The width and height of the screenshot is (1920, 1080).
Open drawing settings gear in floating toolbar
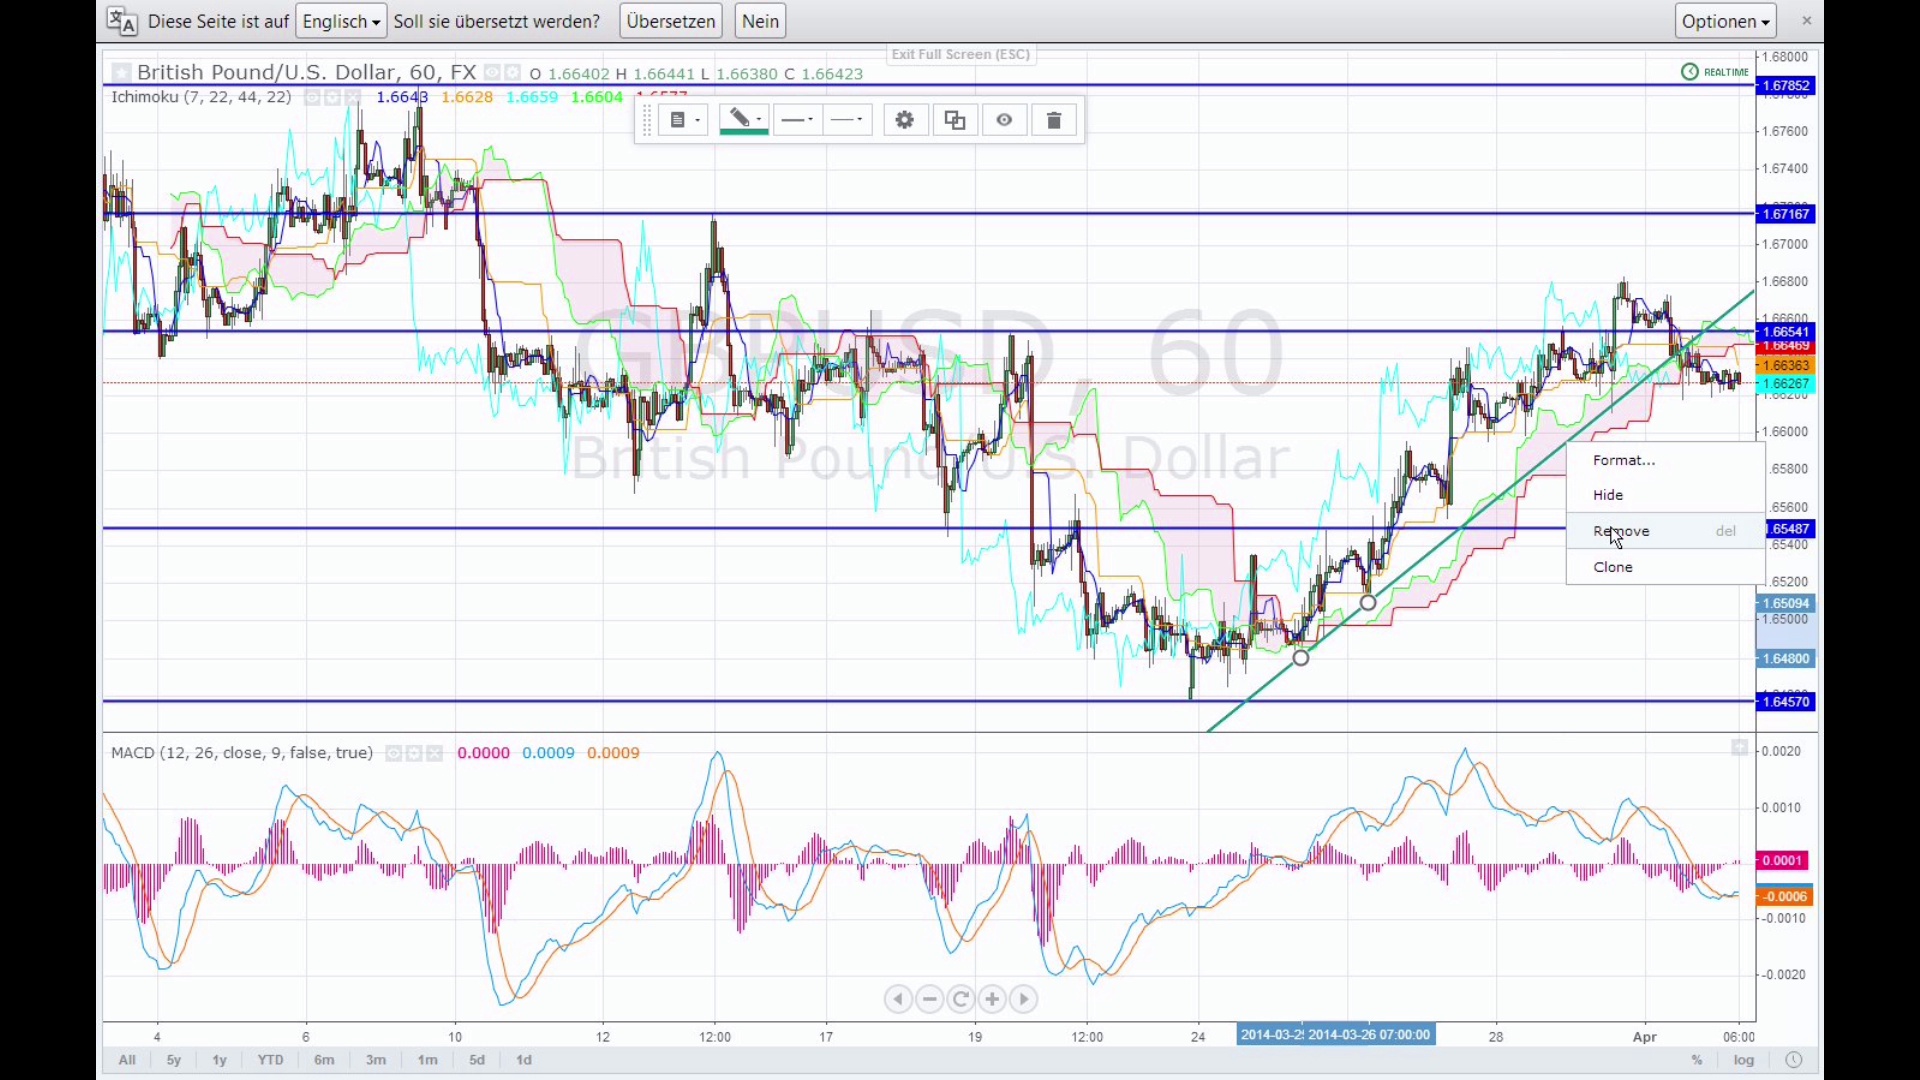(x=905, y=121)
